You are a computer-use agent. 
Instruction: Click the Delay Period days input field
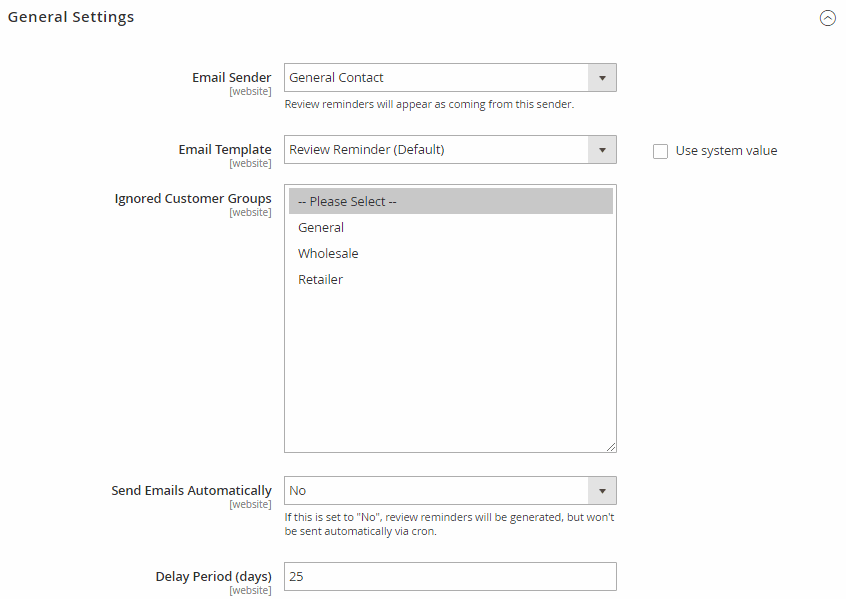[450, 576]
